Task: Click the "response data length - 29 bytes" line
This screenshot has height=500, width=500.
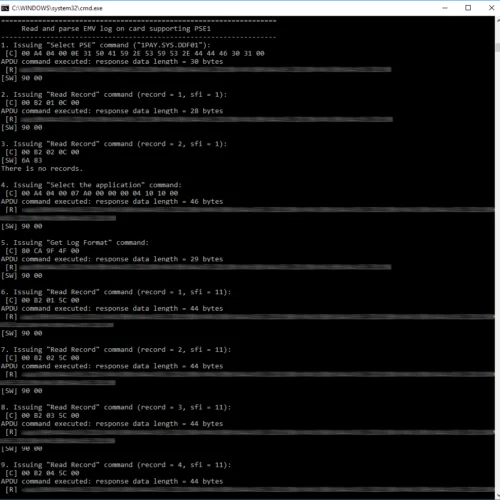Action: (112, 259)
